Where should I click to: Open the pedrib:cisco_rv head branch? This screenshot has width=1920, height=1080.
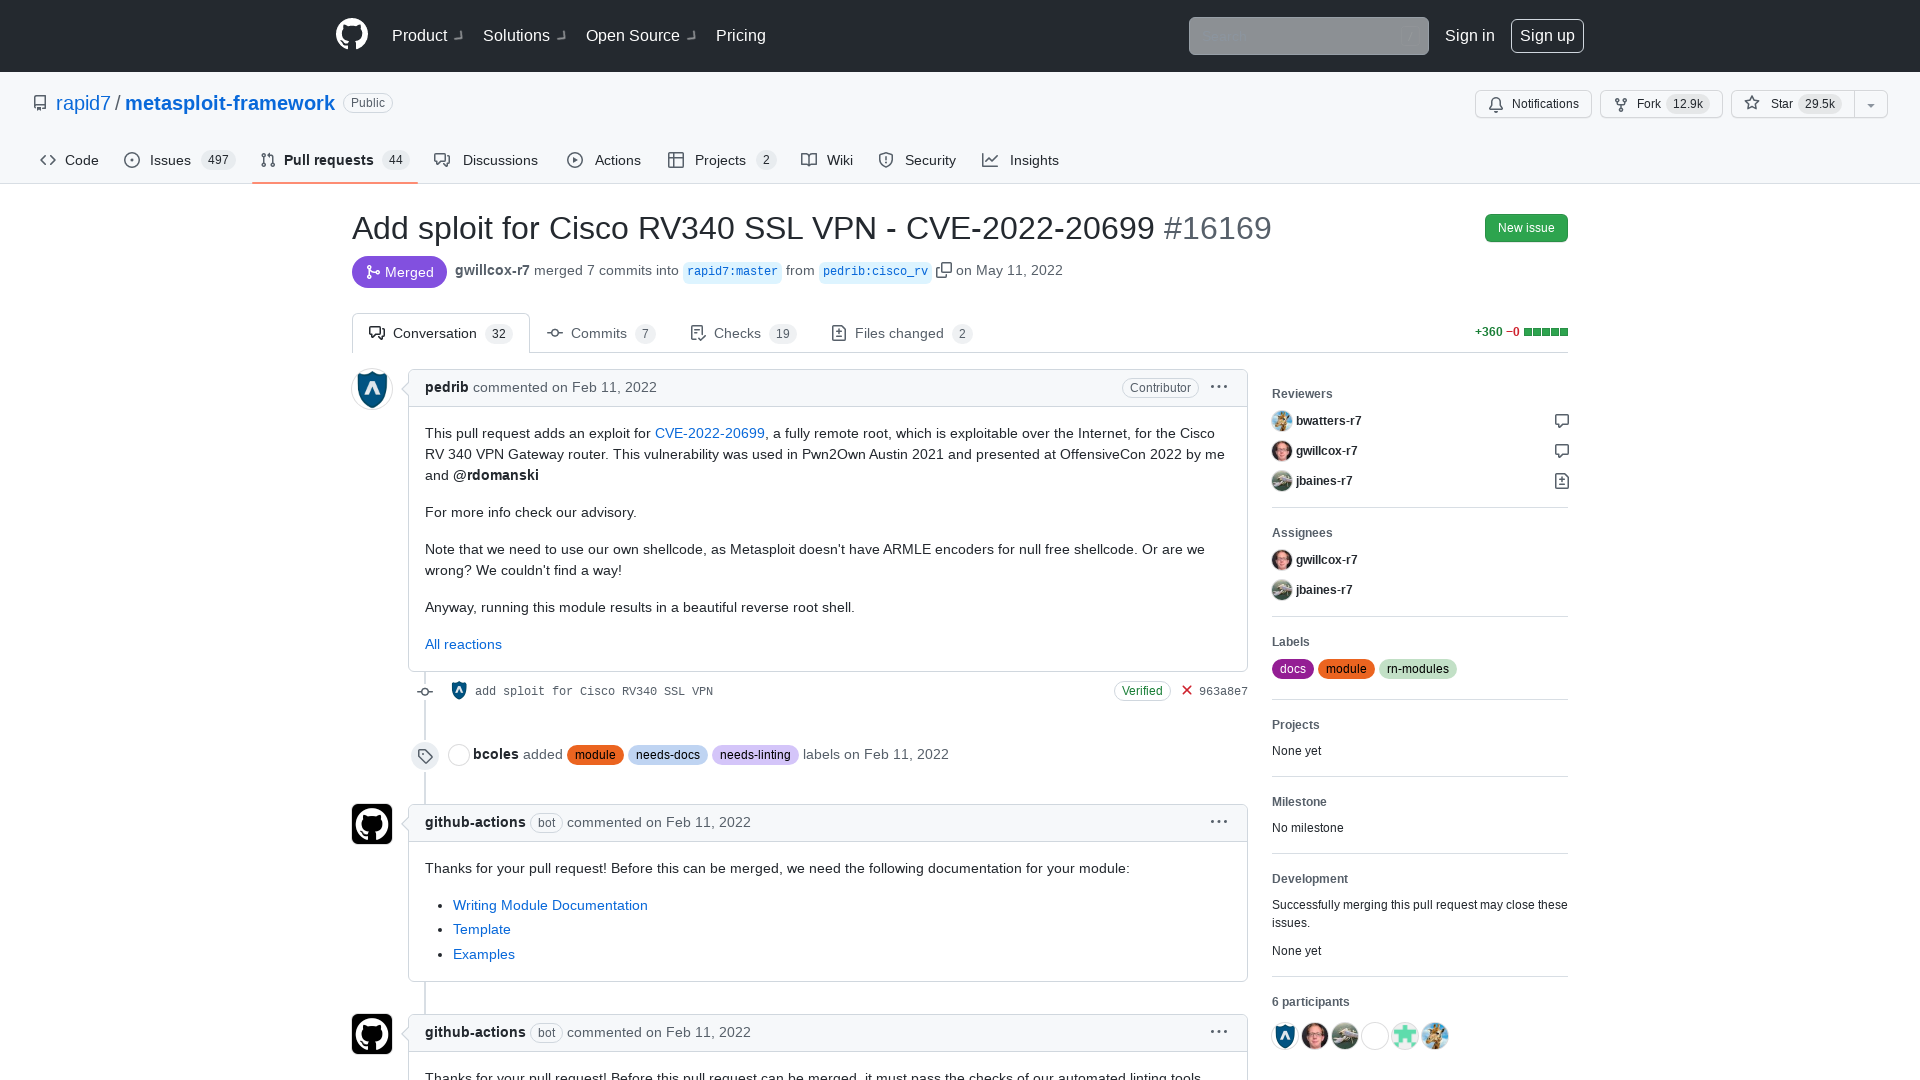tap(875, 272)
